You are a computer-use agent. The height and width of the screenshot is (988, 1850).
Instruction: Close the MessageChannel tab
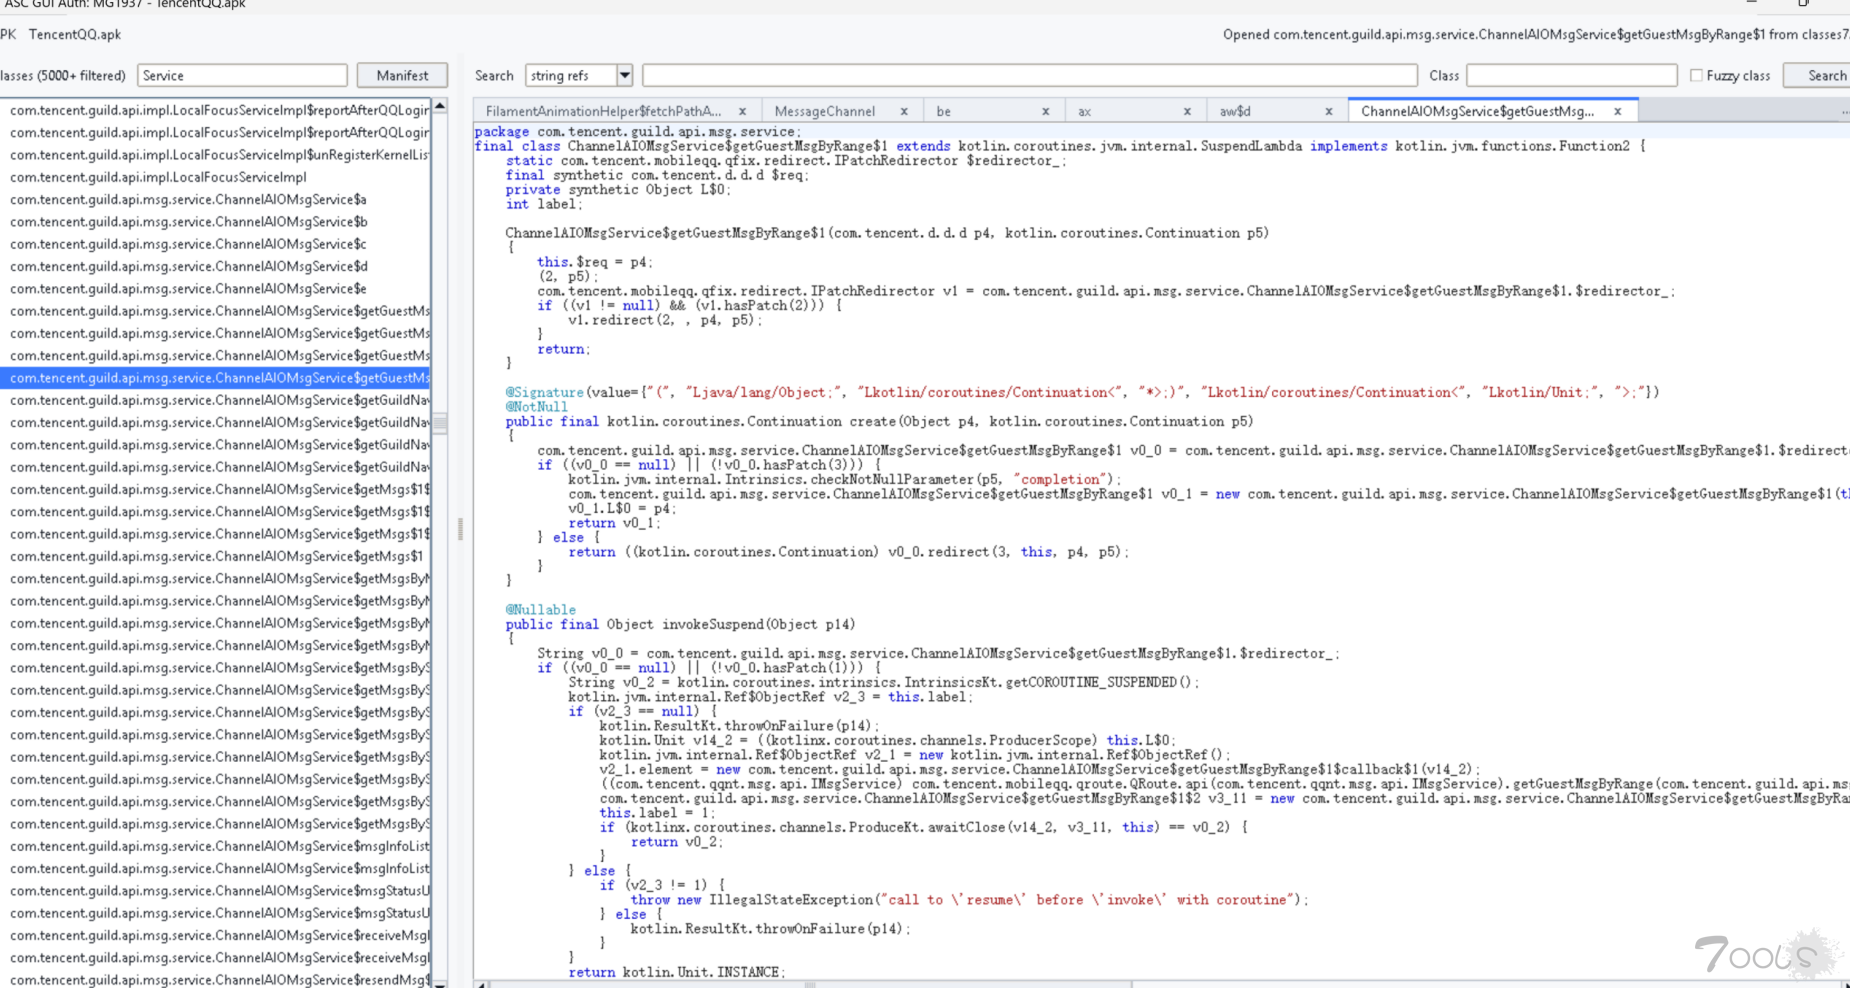(904, 112)
